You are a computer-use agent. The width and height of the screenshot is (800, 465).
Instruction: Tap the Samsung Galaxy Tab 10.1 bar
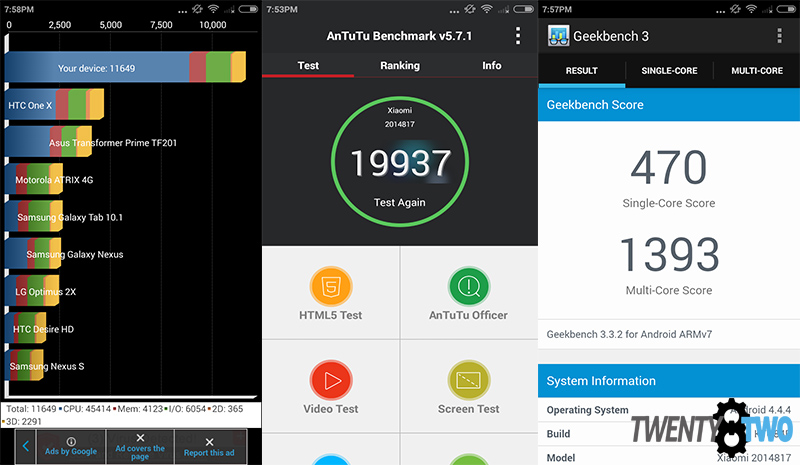click(x=34, y=216)
